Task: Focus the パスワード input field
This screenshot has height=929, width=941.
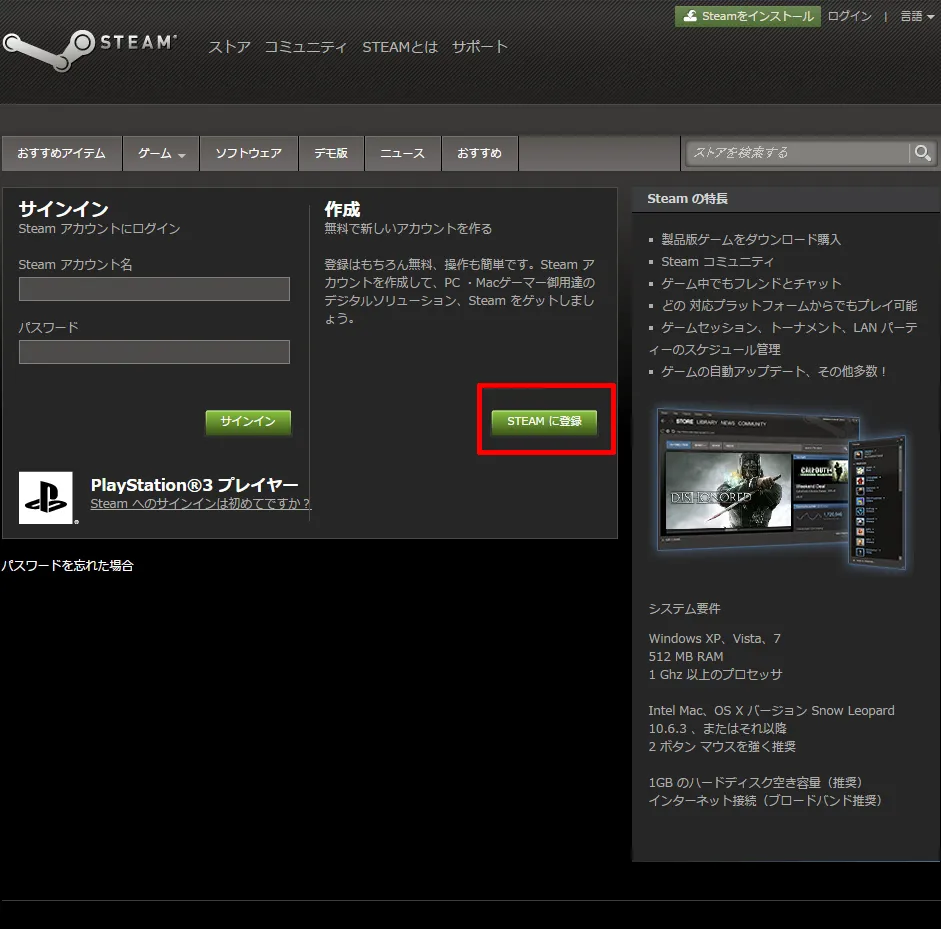Action: click(x=154, y=352)
